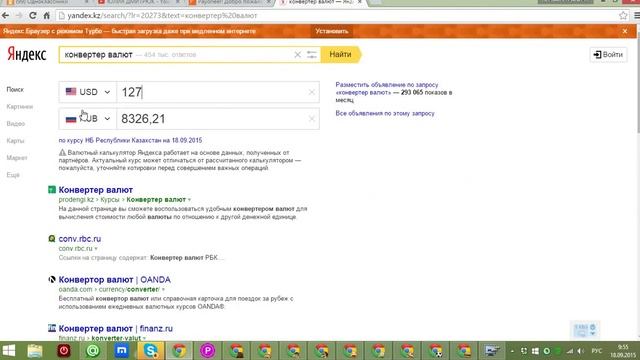The height and width of the screenshot is (360, 640).
Task: Show hidden system tray icons arrow
Action: click(512, 351)
